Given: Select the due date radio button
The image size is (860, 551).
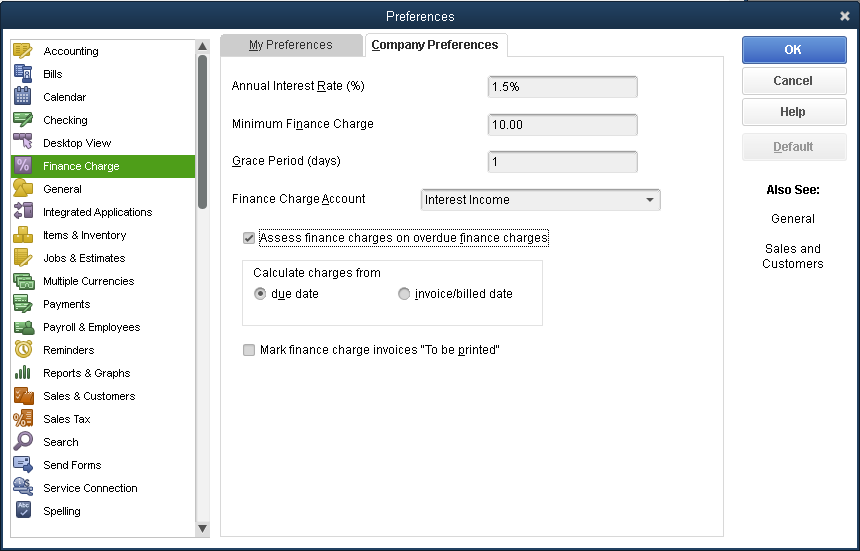Looking at the screenshot, I should coord(260,294).
